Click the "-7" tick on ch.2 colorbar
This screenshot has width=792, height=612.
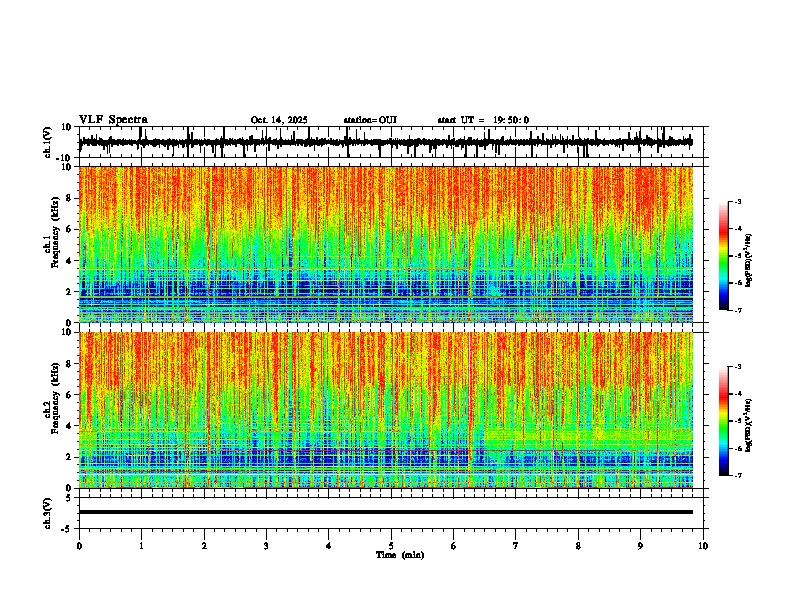click(738, 476)
